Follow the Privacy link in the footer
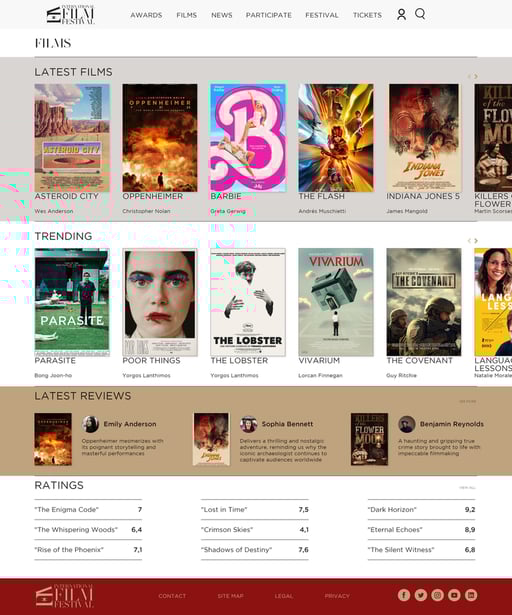Screen dimensions: 512x615 (x=337, y=596)
